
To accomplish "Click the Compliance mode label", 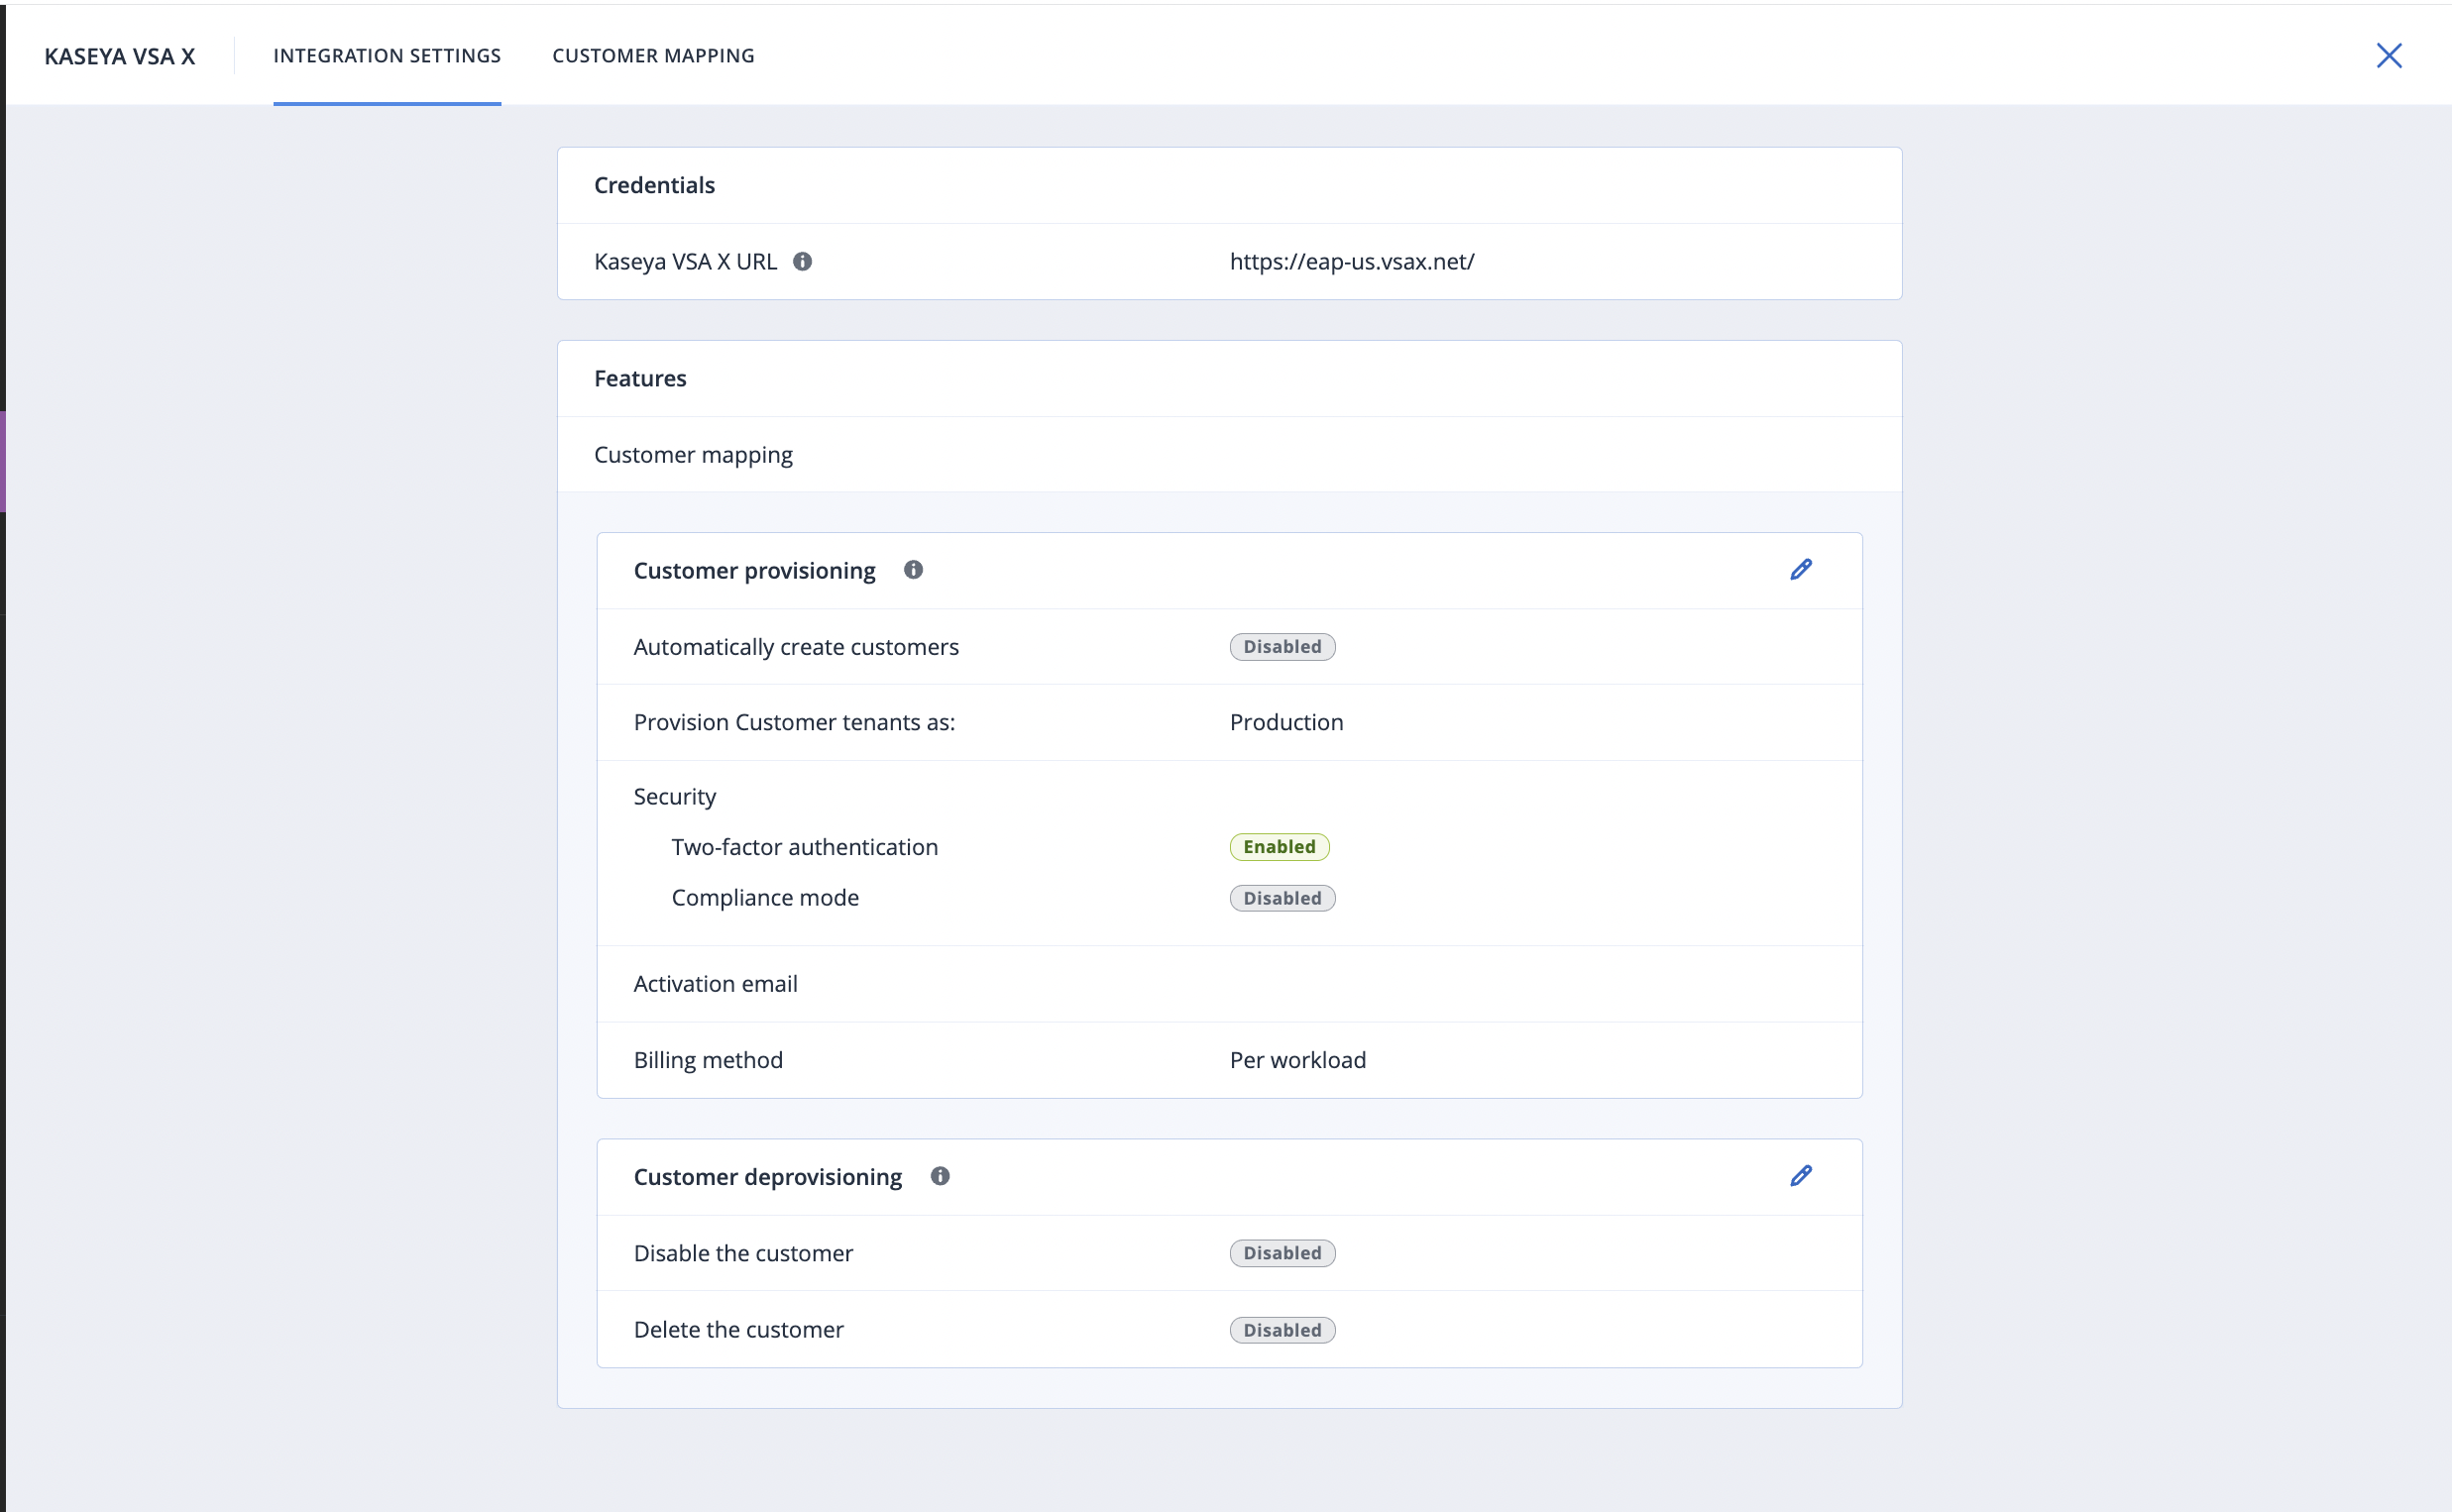I will [x=765, y=898].
